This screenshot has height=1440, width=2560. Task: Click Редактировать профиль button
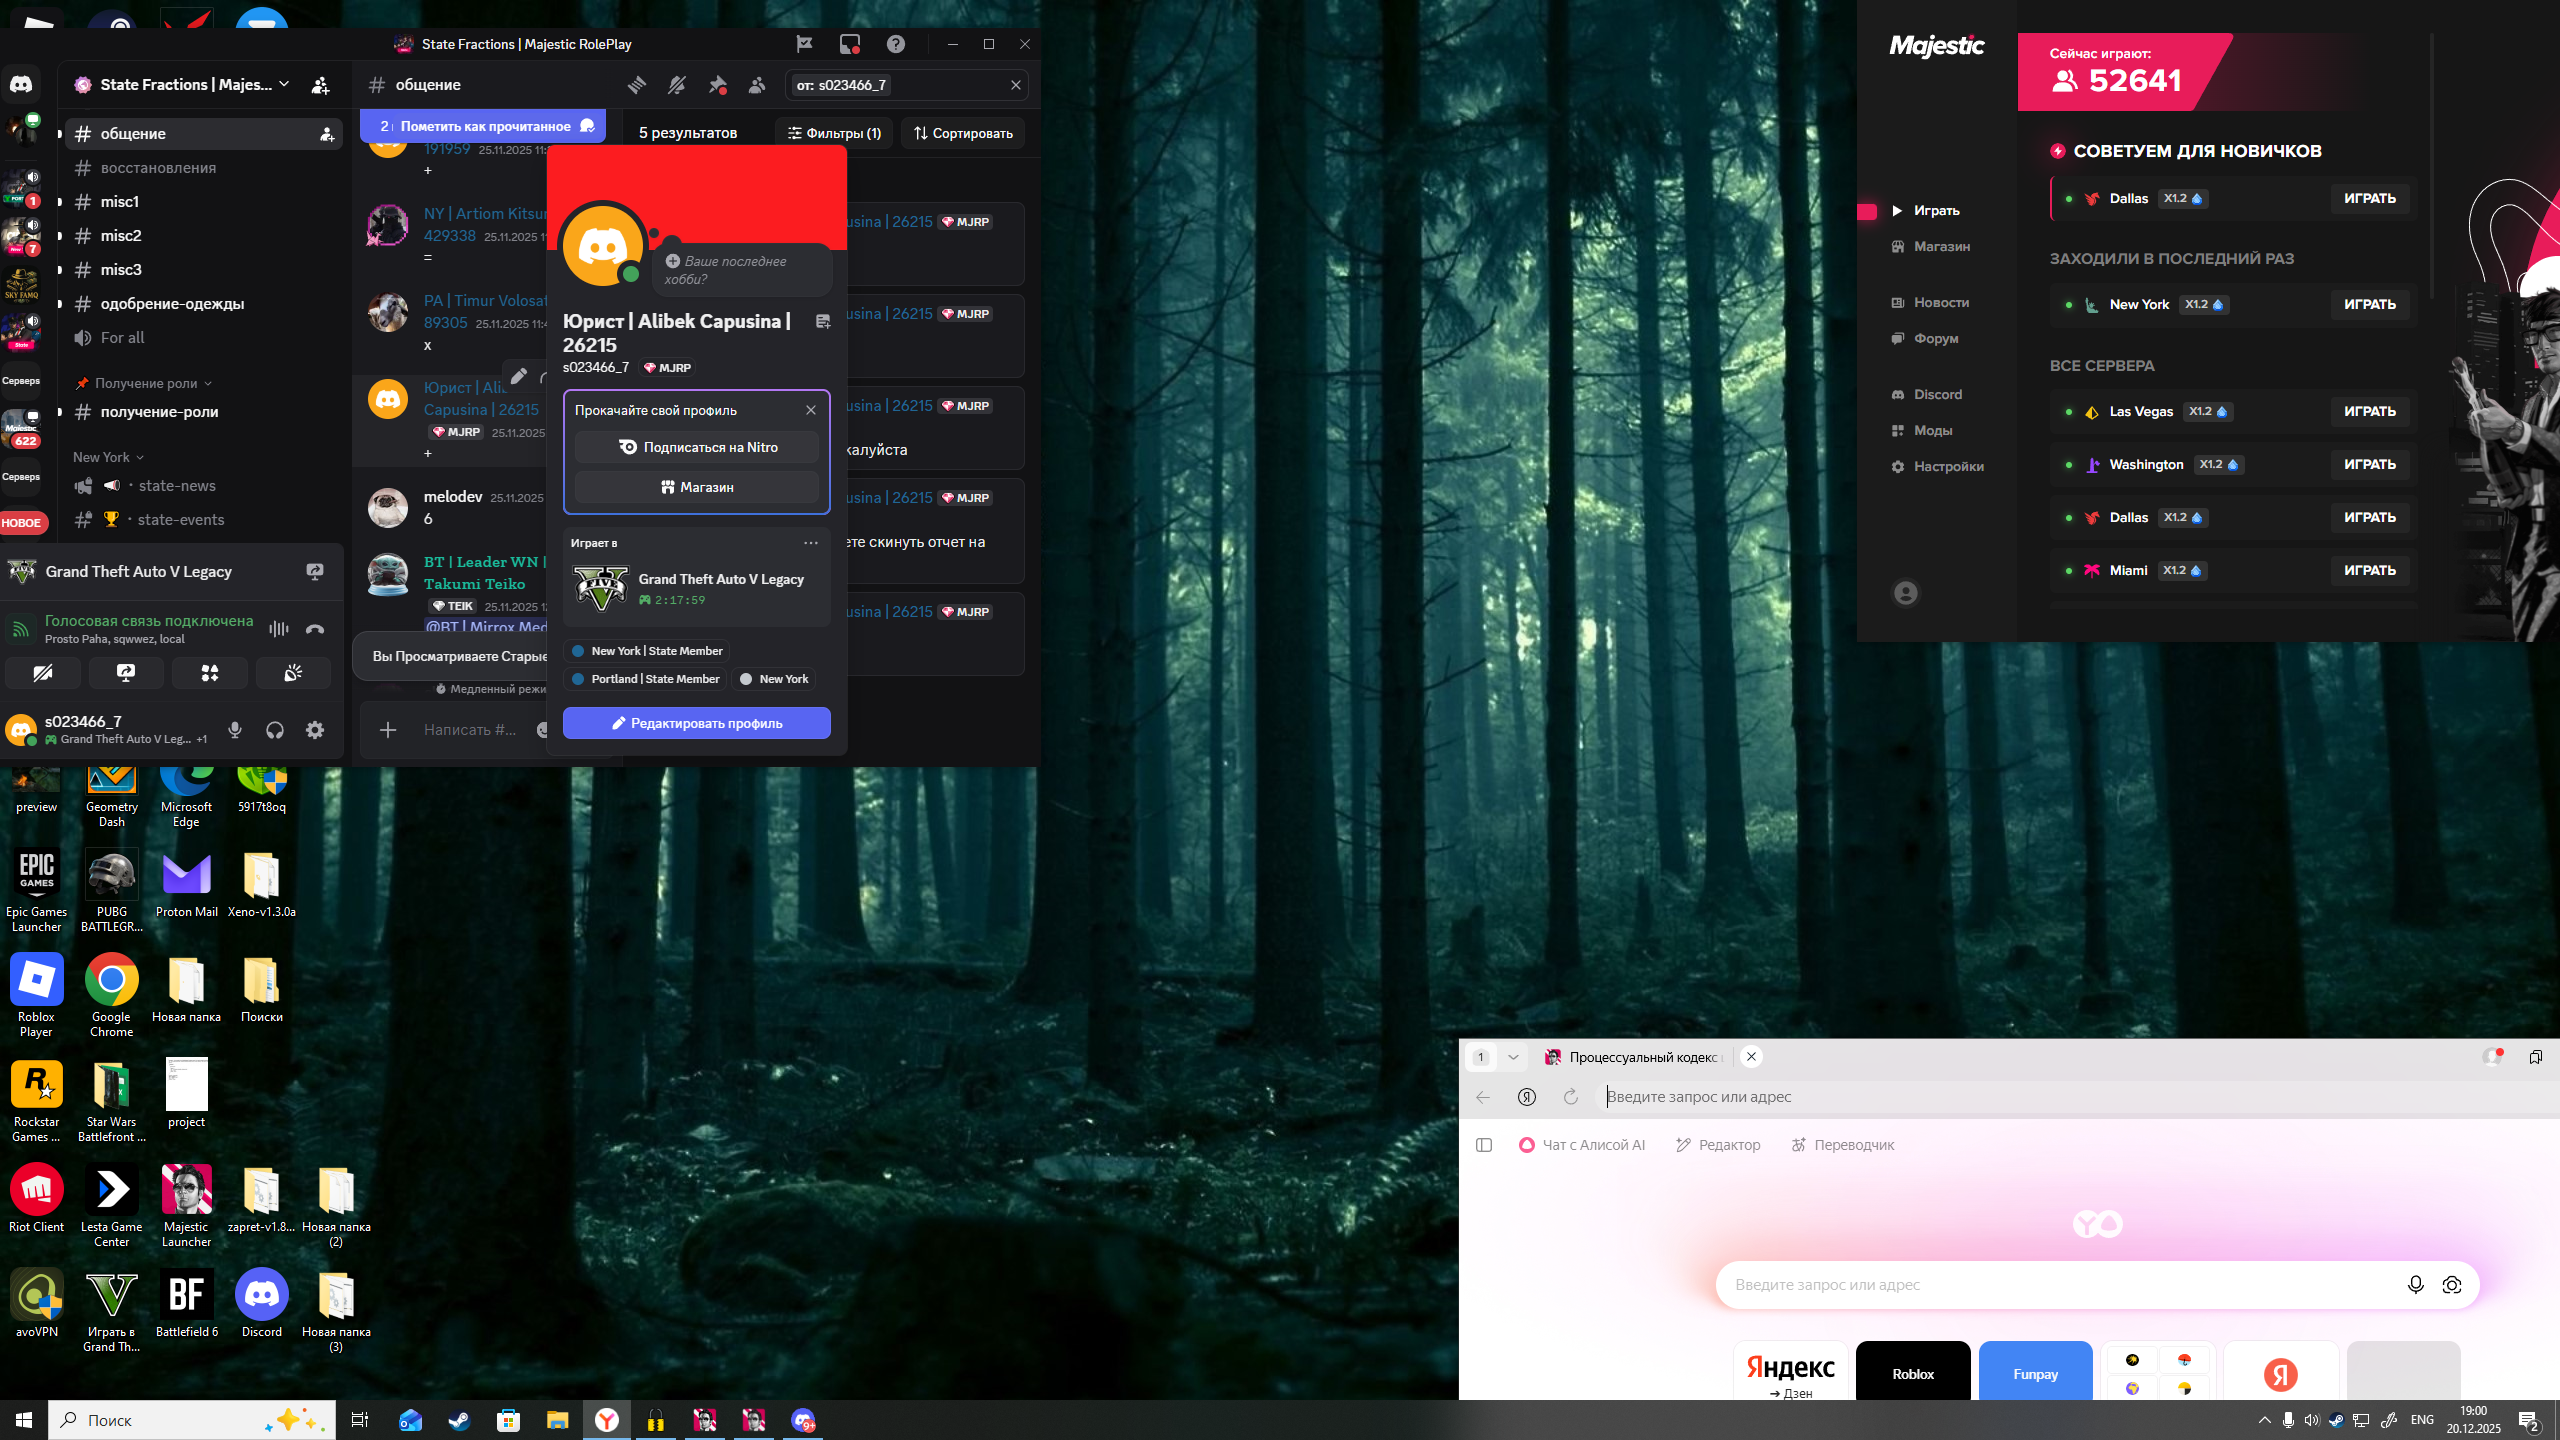pyautogui.click(x=696, y=723)
